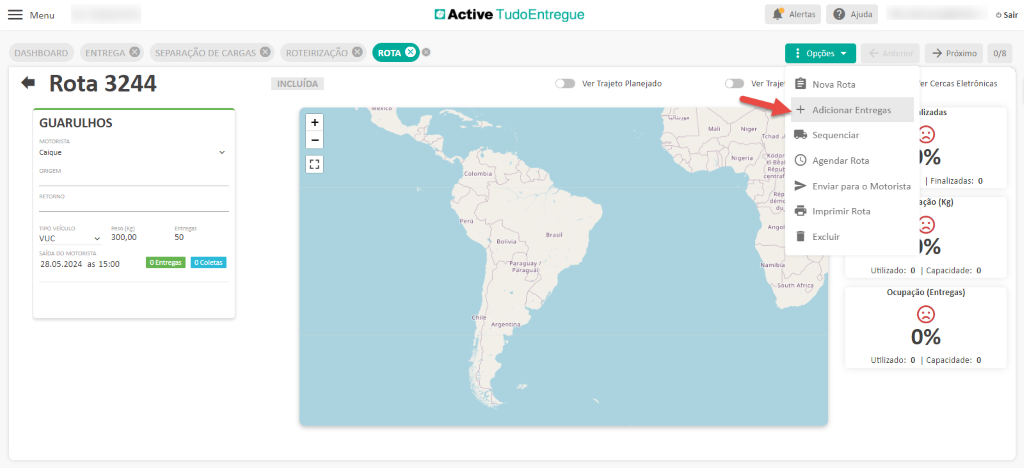Click Sair to log out
Screen dimensions: 1024x468
pyautogui.click(x=1006, y=14)
